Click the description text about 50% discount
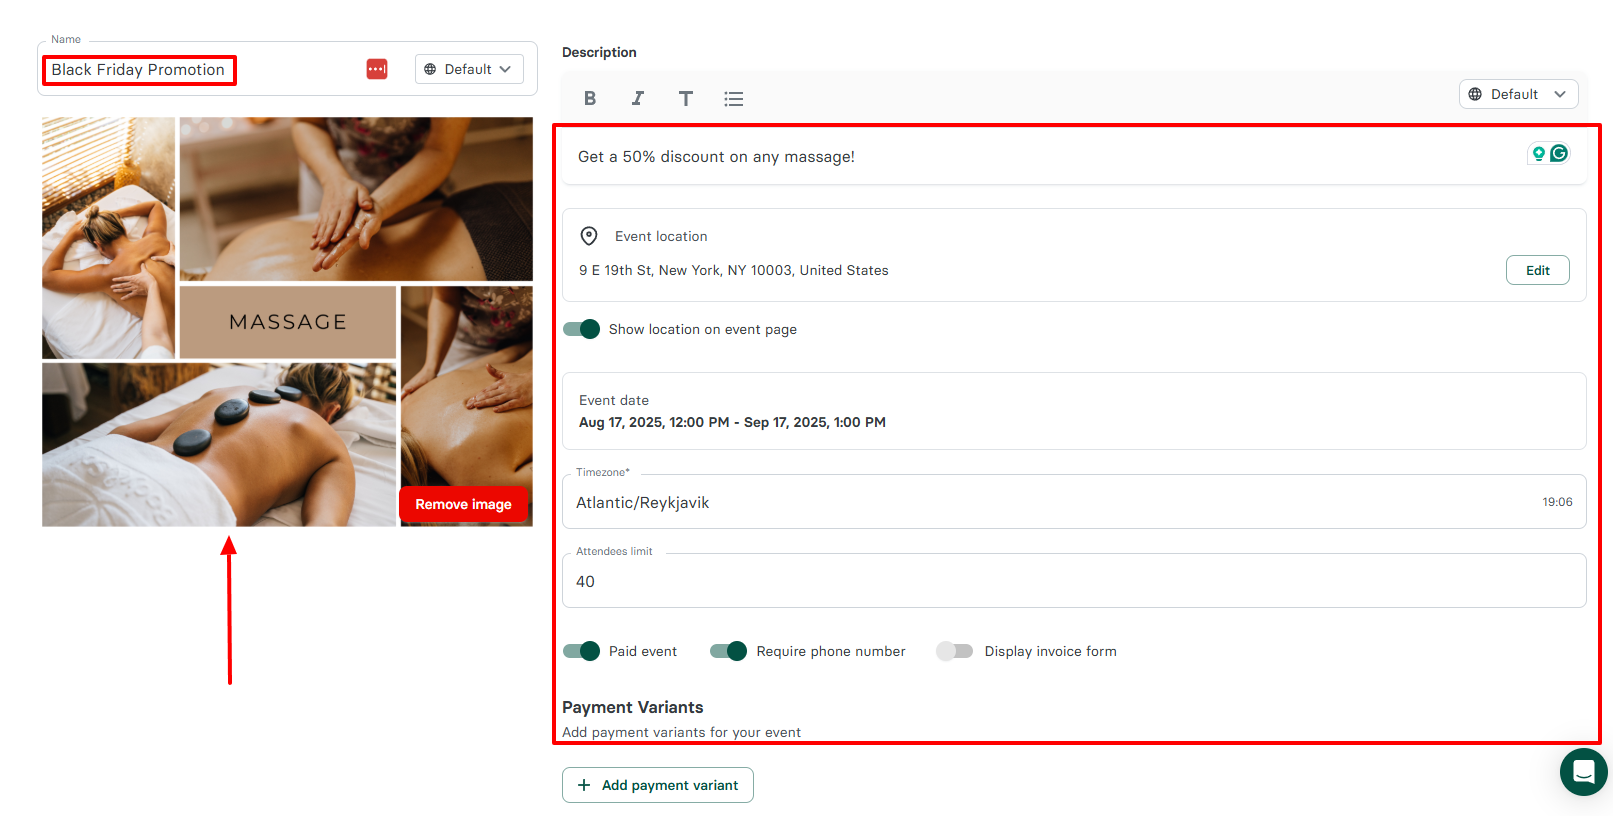The height and width of the screenshot is (816, 1613). click(716, 157)
